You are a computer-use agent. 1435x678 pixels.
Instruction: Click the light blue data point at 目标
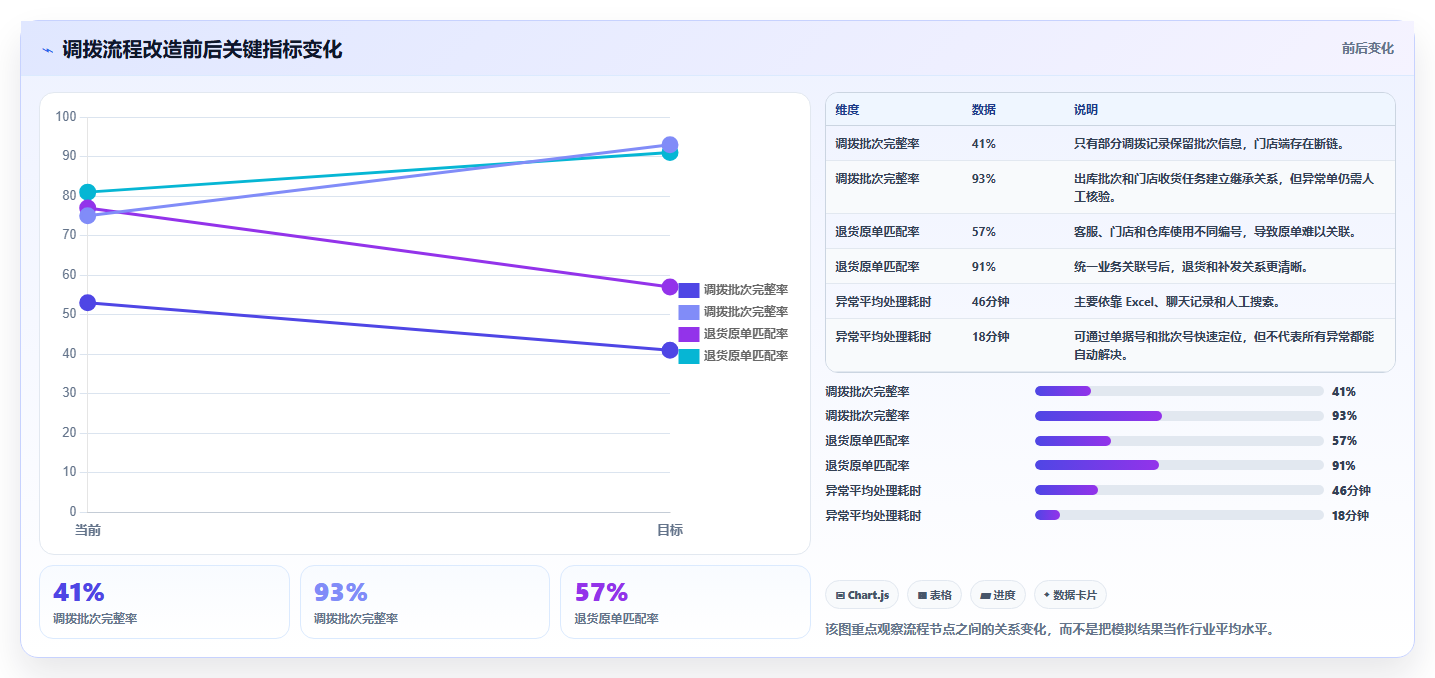(x=670, y=144)
